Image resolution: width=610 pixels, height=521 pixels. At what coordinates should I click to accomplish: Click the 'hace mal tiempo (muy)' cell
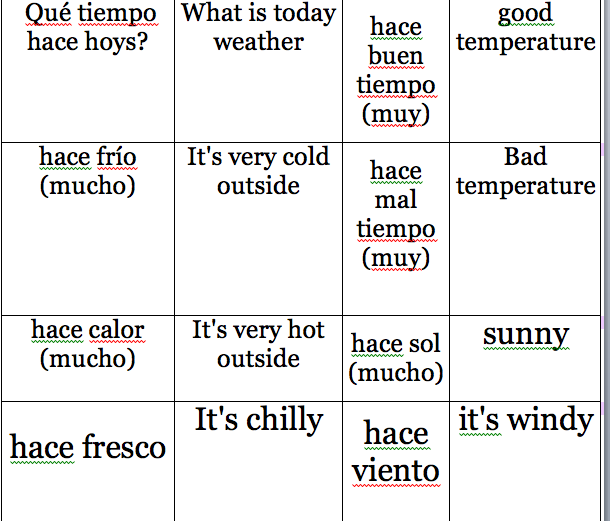click(x=396, y=214)
